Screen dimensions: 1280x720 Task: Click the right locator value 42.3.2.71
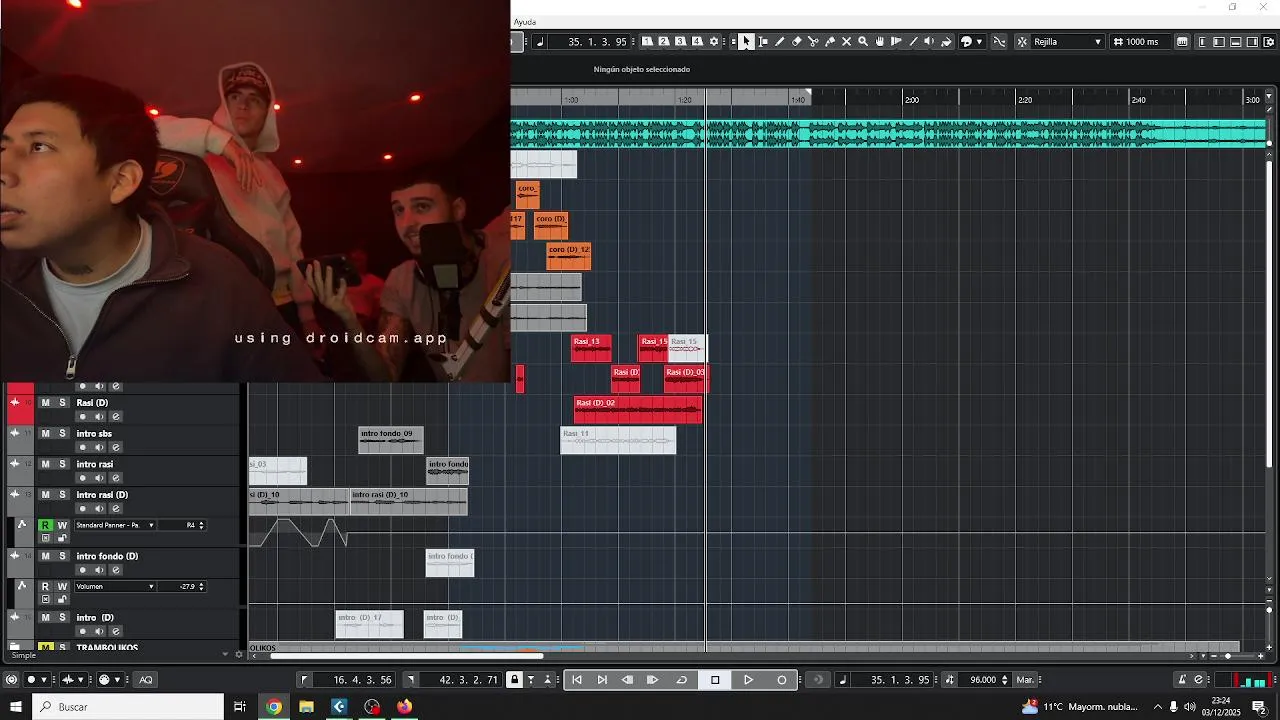[x=460, y=680]
